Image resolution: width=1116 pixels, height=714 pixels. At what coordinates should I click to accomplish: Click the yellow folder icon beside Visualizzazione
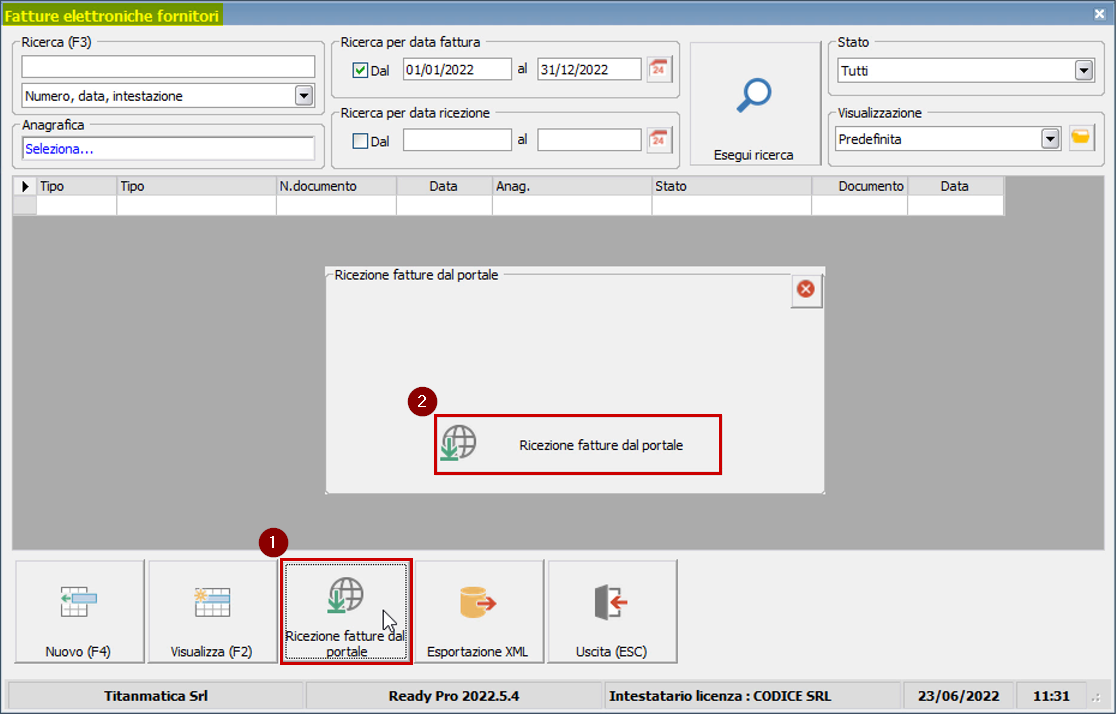[1081, 137]
